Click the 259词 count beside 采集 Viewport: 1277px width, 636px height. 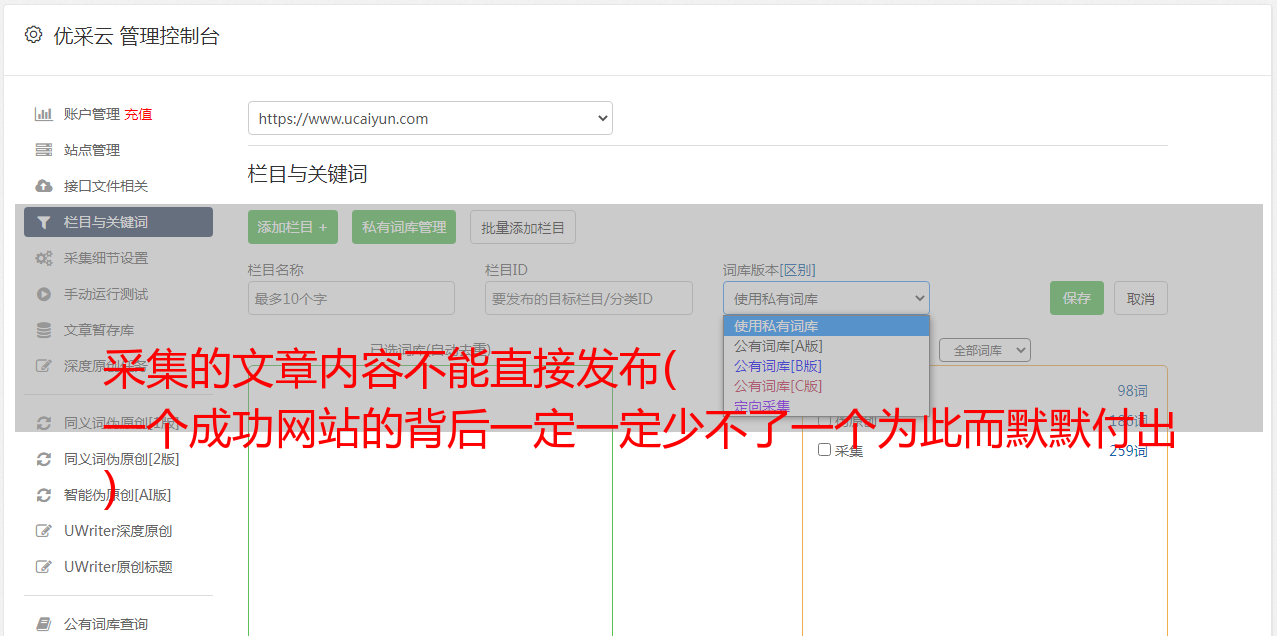[x=1128, y=451]
